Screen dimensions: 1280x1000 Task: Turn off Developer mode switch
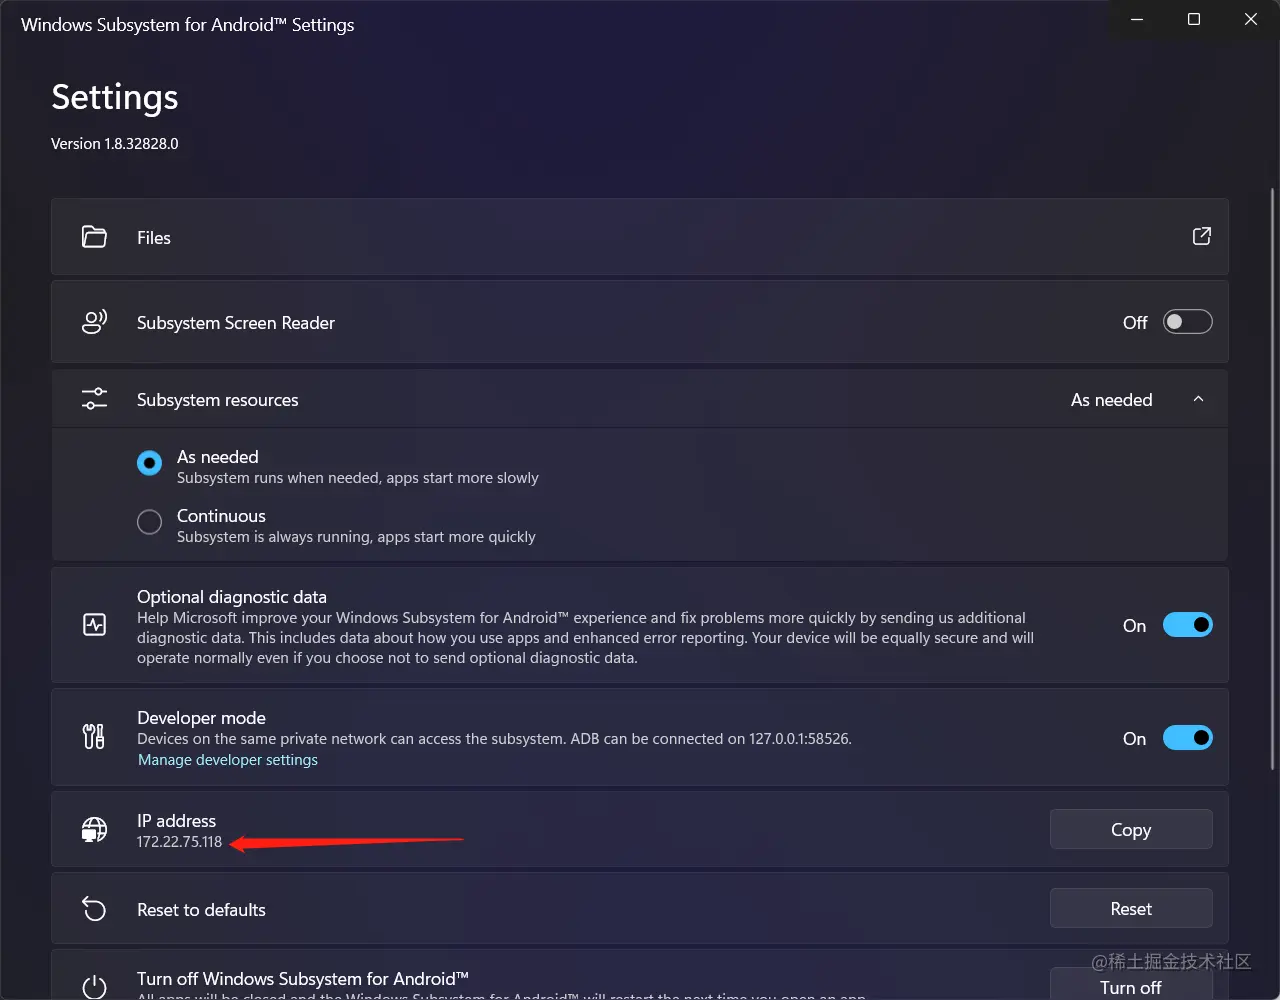1187,738
